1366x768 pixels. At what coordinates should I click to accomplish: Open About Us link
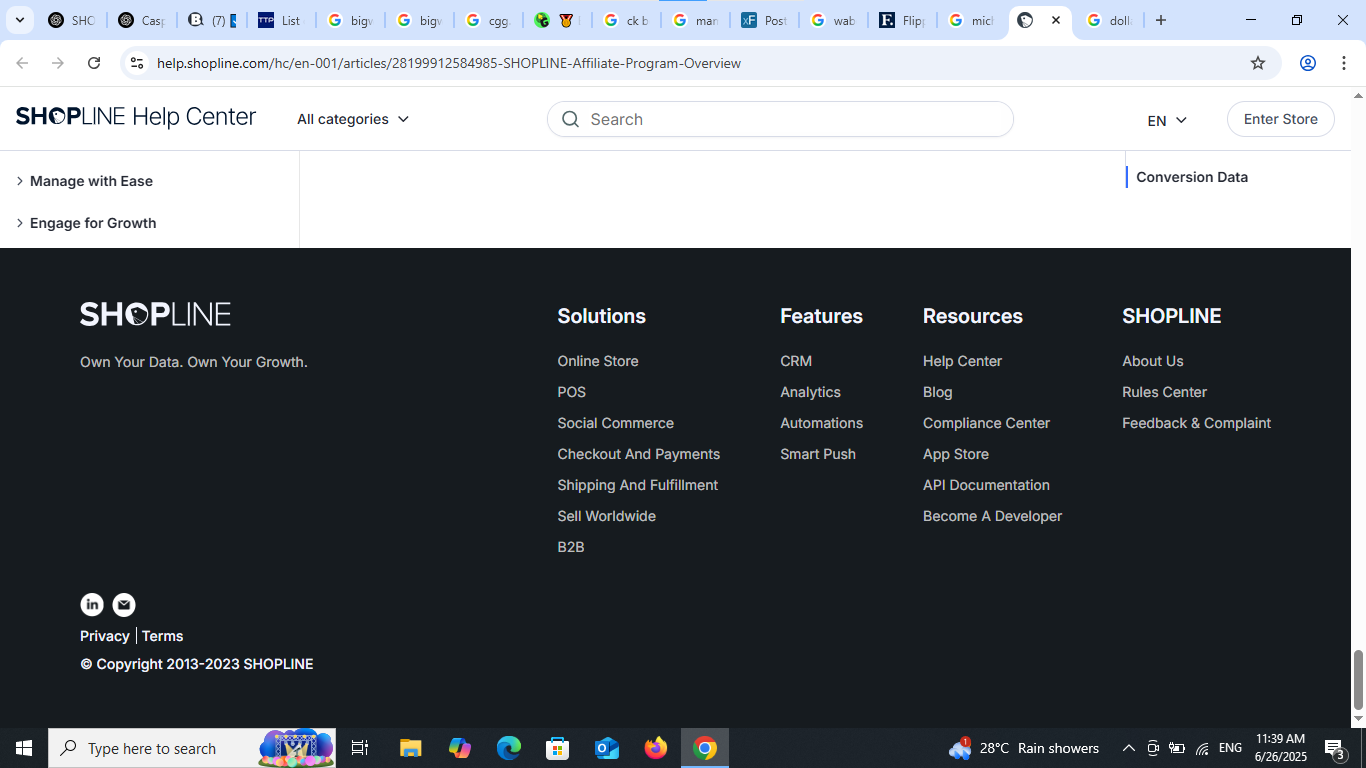click(x=1153, y=361)
